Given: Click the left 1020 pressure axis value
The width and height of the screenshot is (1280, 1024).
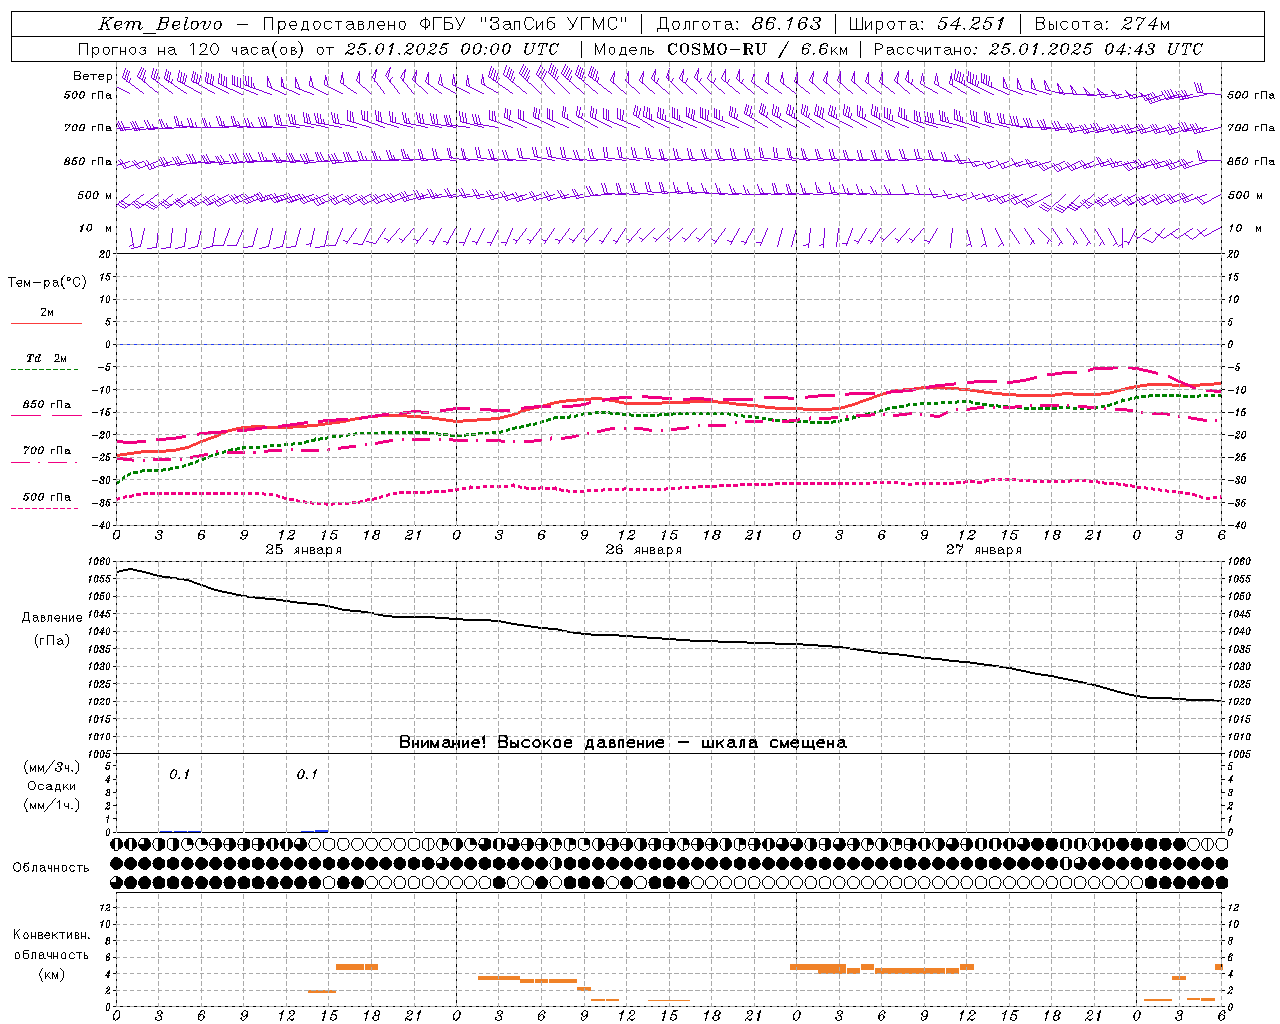Looking at the screenshot, I should click(x=100, y=702).
